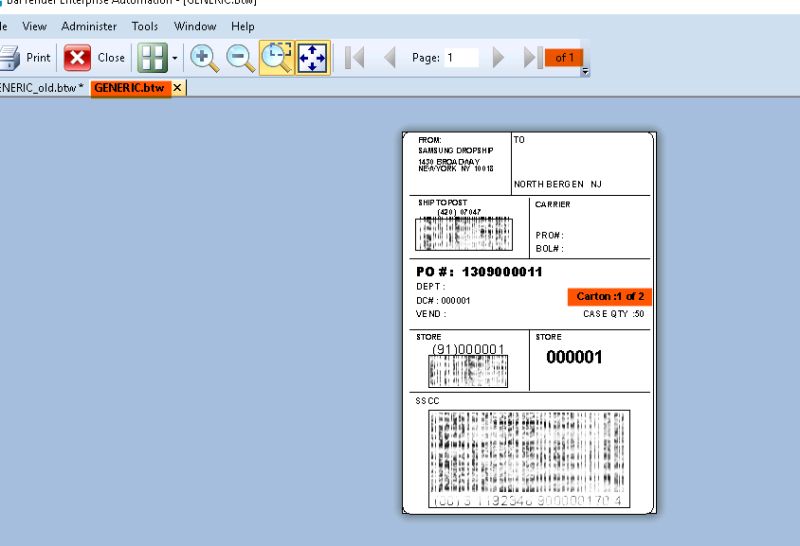
Task: Click the ship to post barcode
Action: click(464, 234)
